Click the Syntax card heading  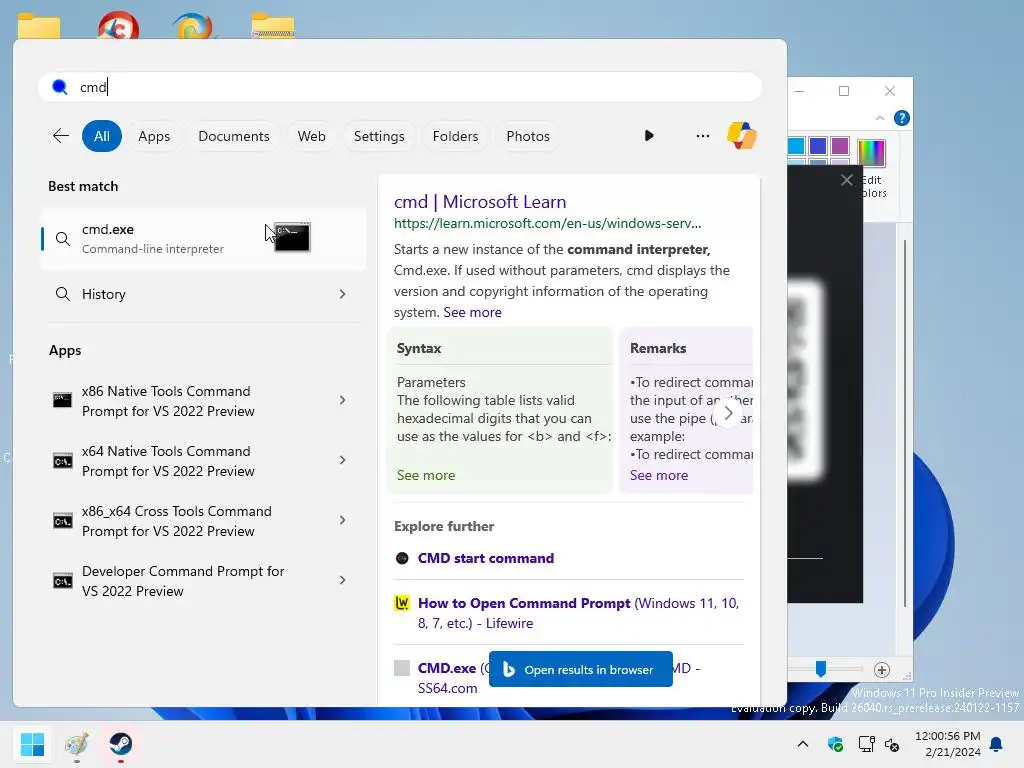tap(419, 348)
